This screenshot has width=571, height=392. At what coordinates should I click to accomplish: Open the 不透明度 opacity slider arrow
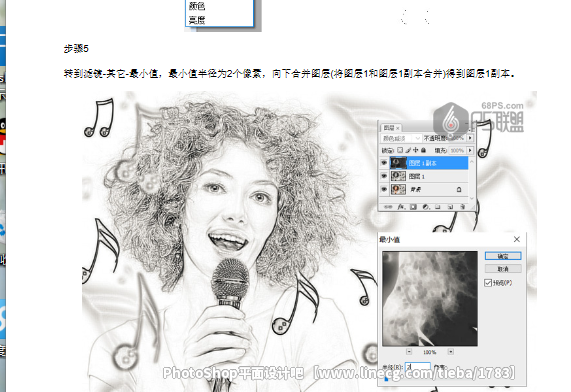(x=470, y=138)
